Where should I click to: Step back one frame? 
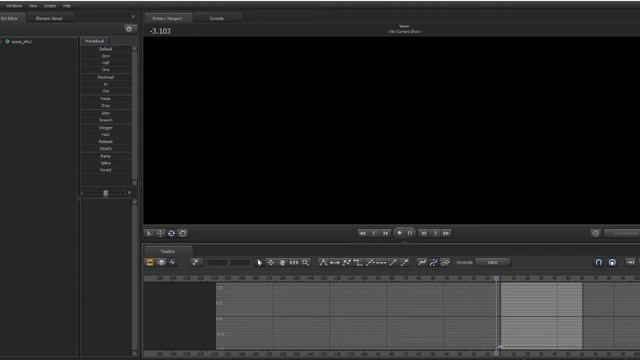point(374,233)
